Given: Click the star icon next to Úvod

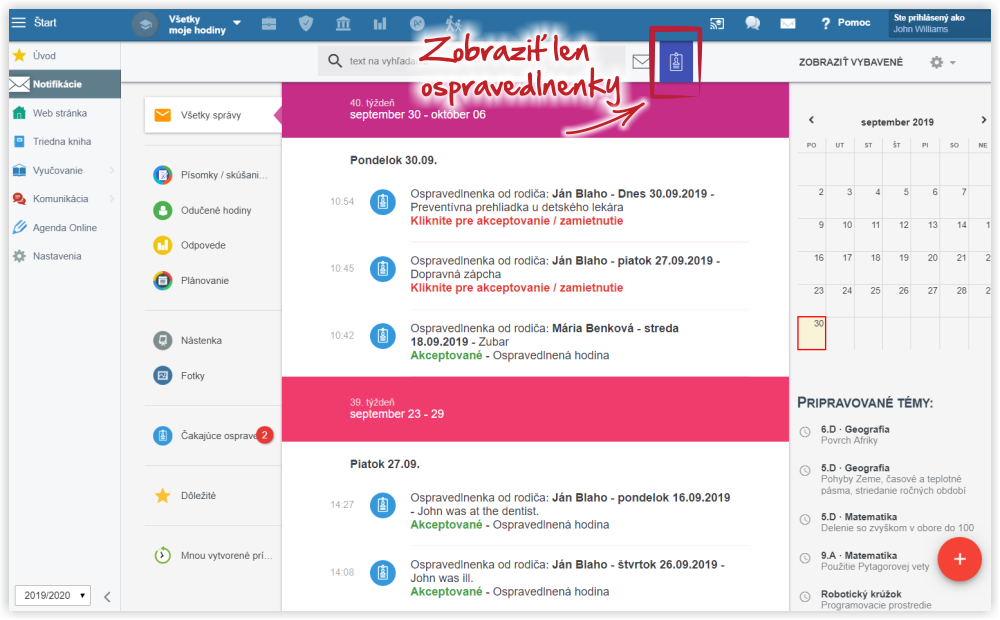Looking at the screenshot, I should (20, 55).
